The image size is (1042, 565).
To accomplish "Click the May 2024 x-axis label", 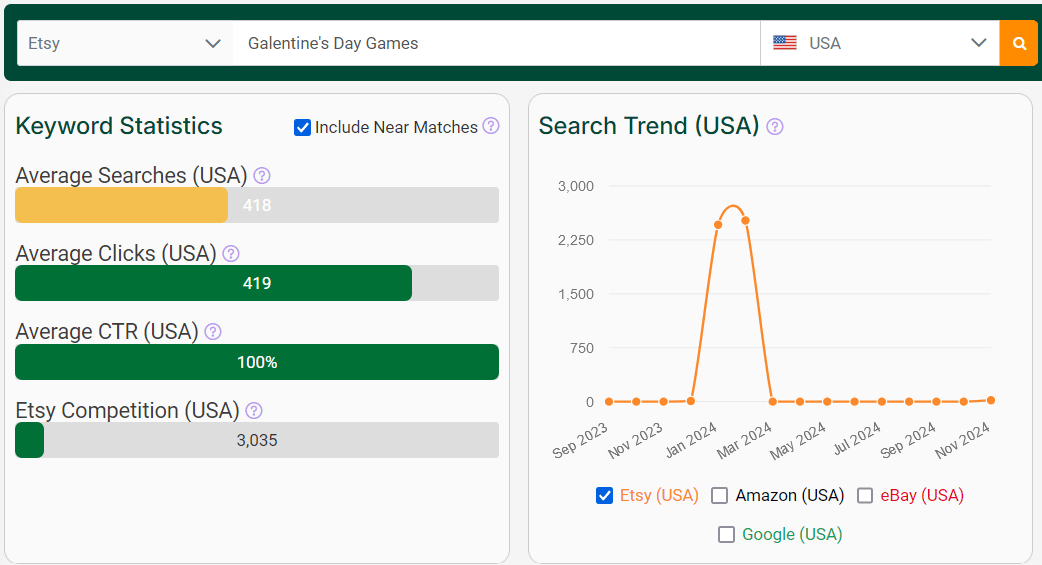I will click(x=798, y=440).
